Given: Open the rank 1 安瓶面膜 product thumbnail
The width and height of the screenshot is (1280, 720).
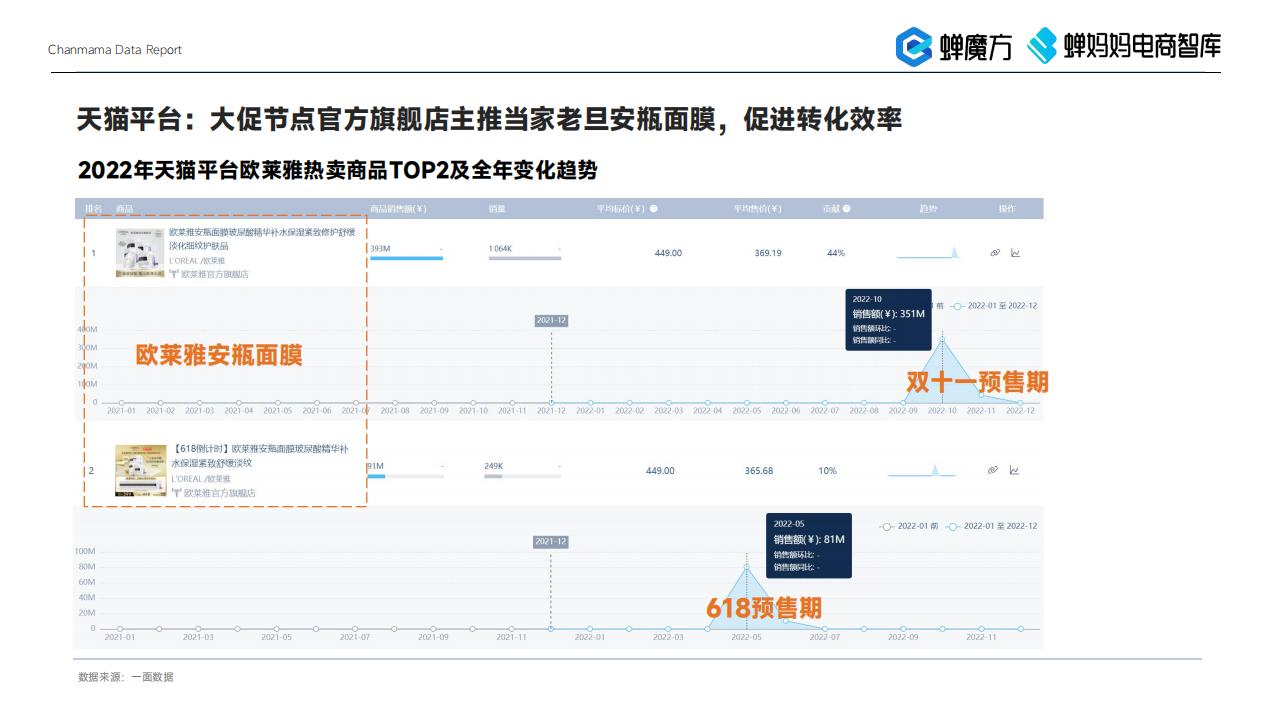Looking at the screenshot, I should point(138,252).
